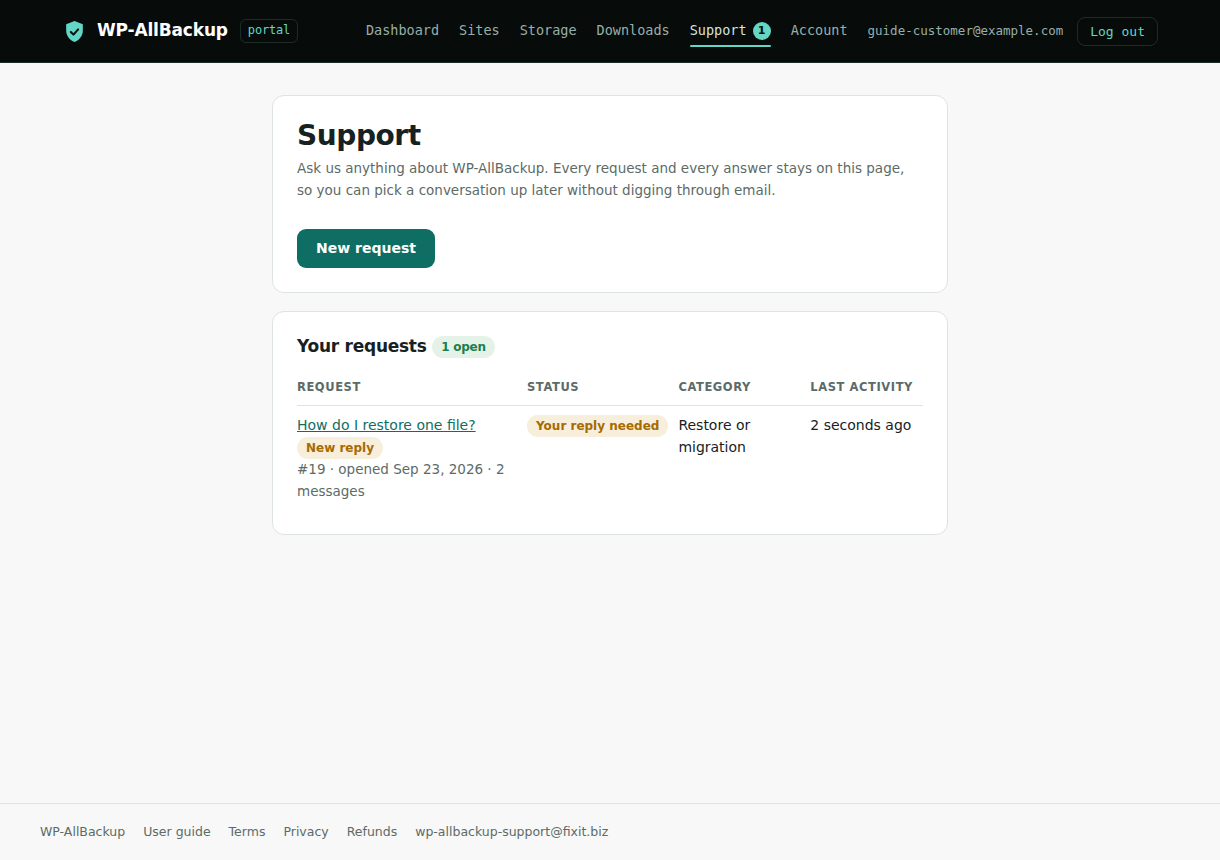The height and width of the screenshot is (860, 1220).
Task: Click the REQUEST column header
Action: click(x=329, y=387)
